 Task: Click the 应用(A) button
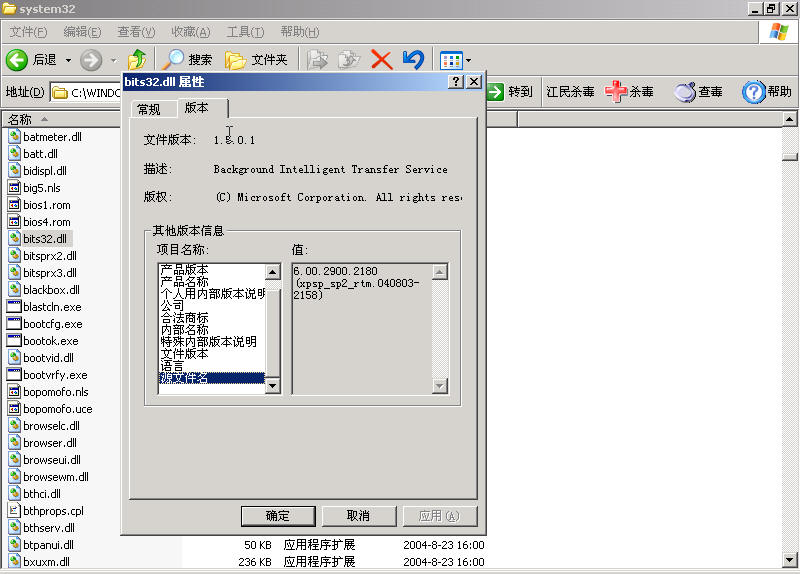(x=440, y=516)
